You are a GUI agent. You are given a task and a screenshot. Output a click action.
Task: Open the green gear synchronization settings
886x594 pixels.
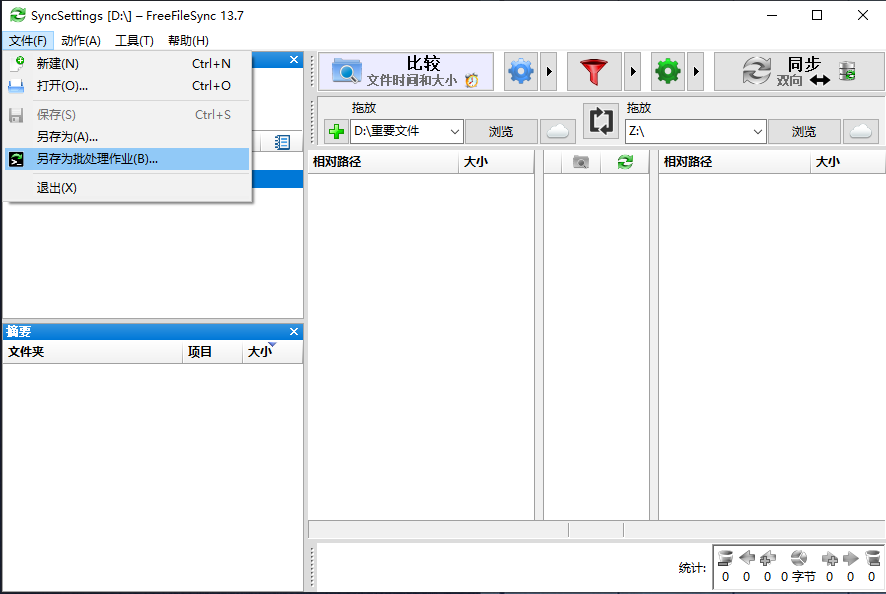pyautogui.click(x=668, y=71)
